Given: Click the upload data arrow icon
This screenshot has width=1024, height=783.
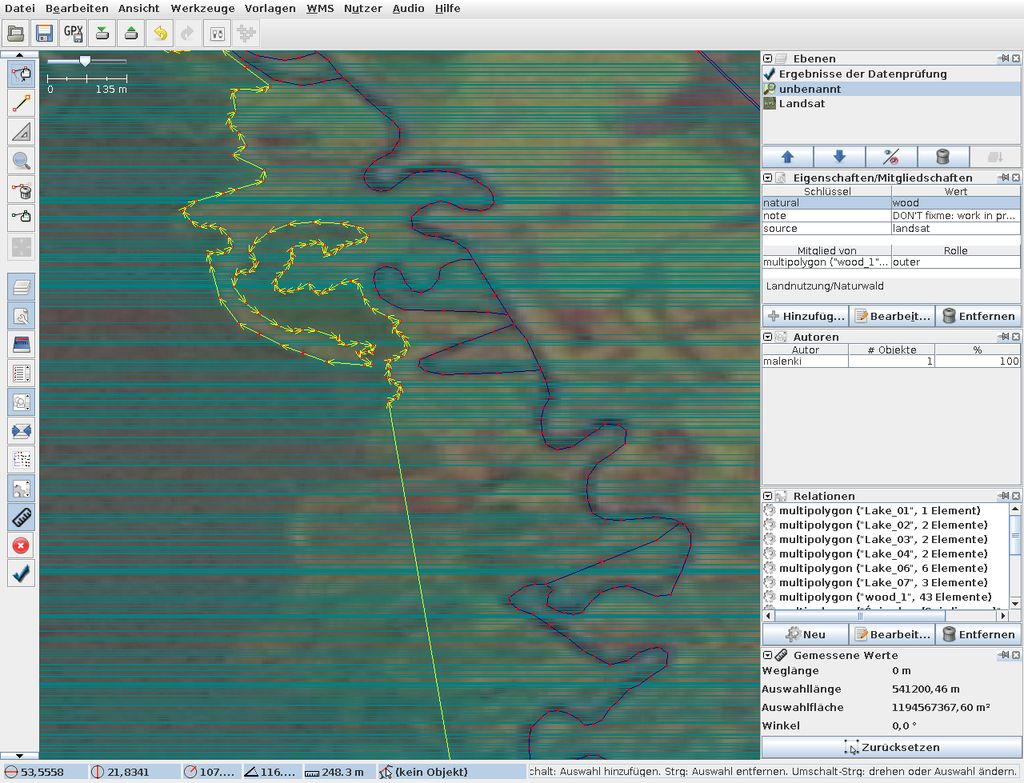Looking at the screenshot, I should coord(131,33).
